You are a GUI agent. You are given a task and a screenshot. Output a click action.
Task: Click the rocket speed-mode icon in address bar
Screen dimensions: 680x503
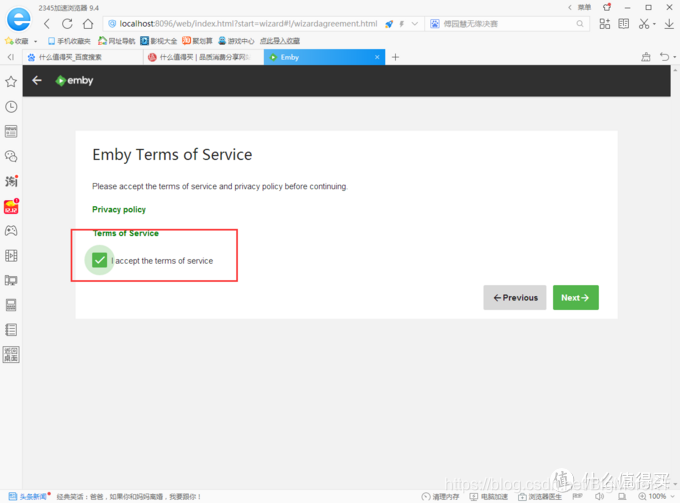pyautogui.click(x=389, y=24)
